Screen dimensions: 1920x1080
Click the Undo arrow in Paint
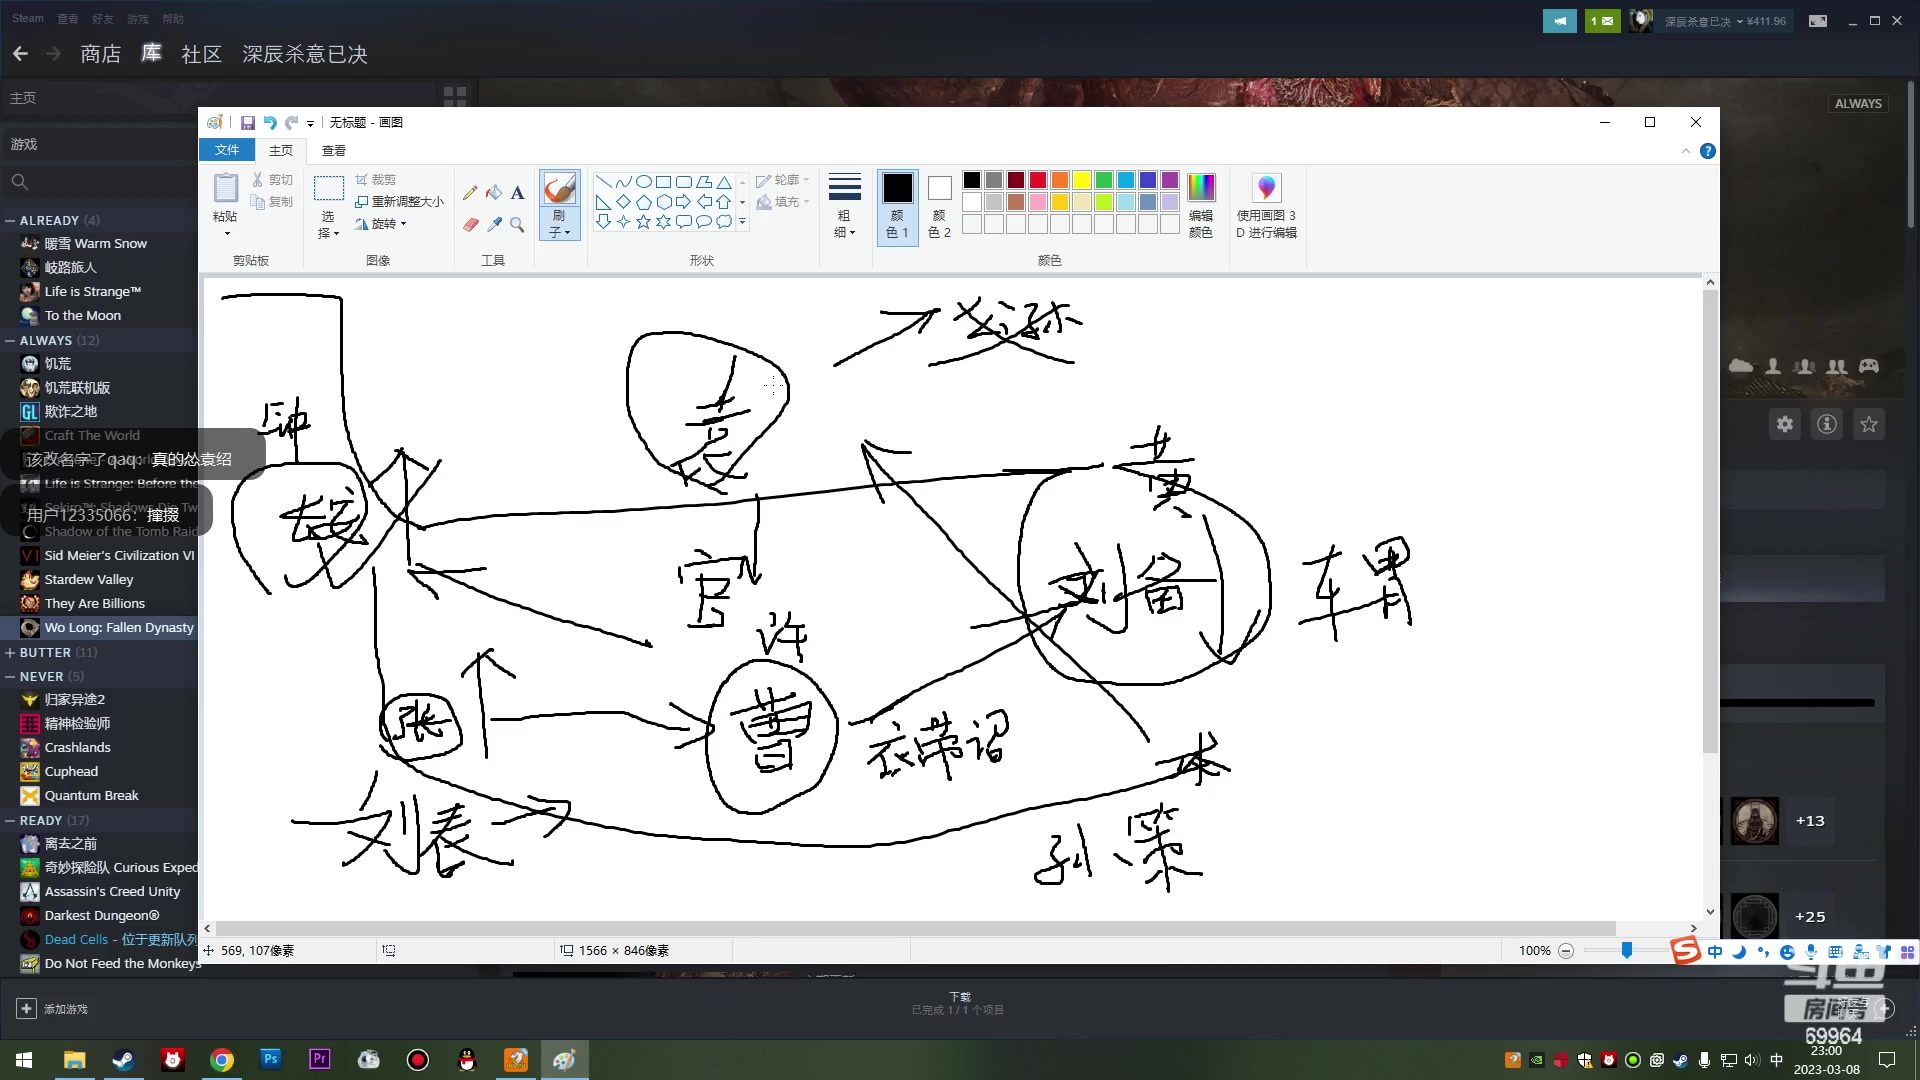(269, 122)
